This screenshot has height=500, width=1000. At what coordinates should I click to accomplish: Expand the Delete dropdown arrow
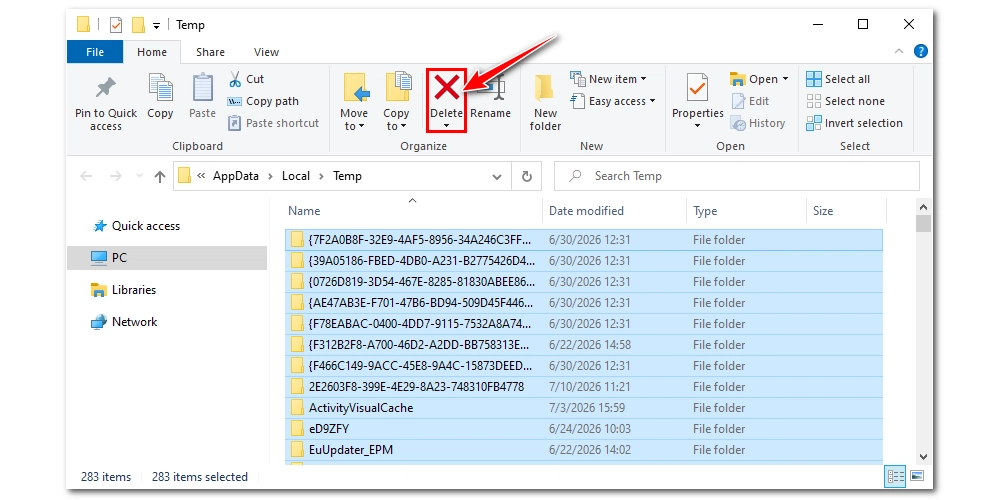[x=446, y=126]
